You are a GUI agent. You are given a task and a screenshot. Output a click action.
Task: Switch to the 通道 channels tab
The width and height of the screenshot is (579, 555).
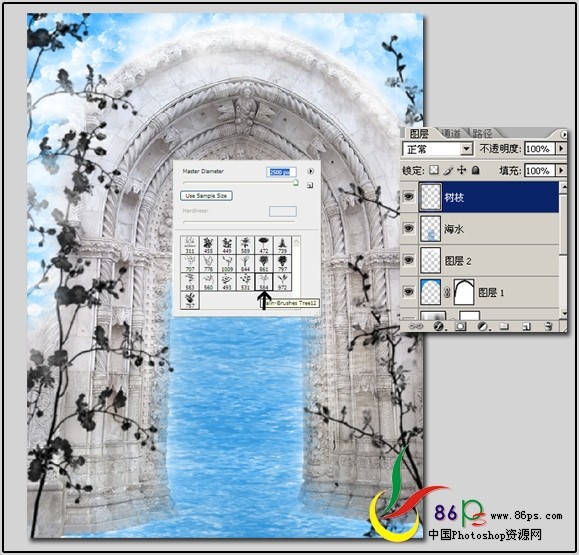(x=451, y=133)
